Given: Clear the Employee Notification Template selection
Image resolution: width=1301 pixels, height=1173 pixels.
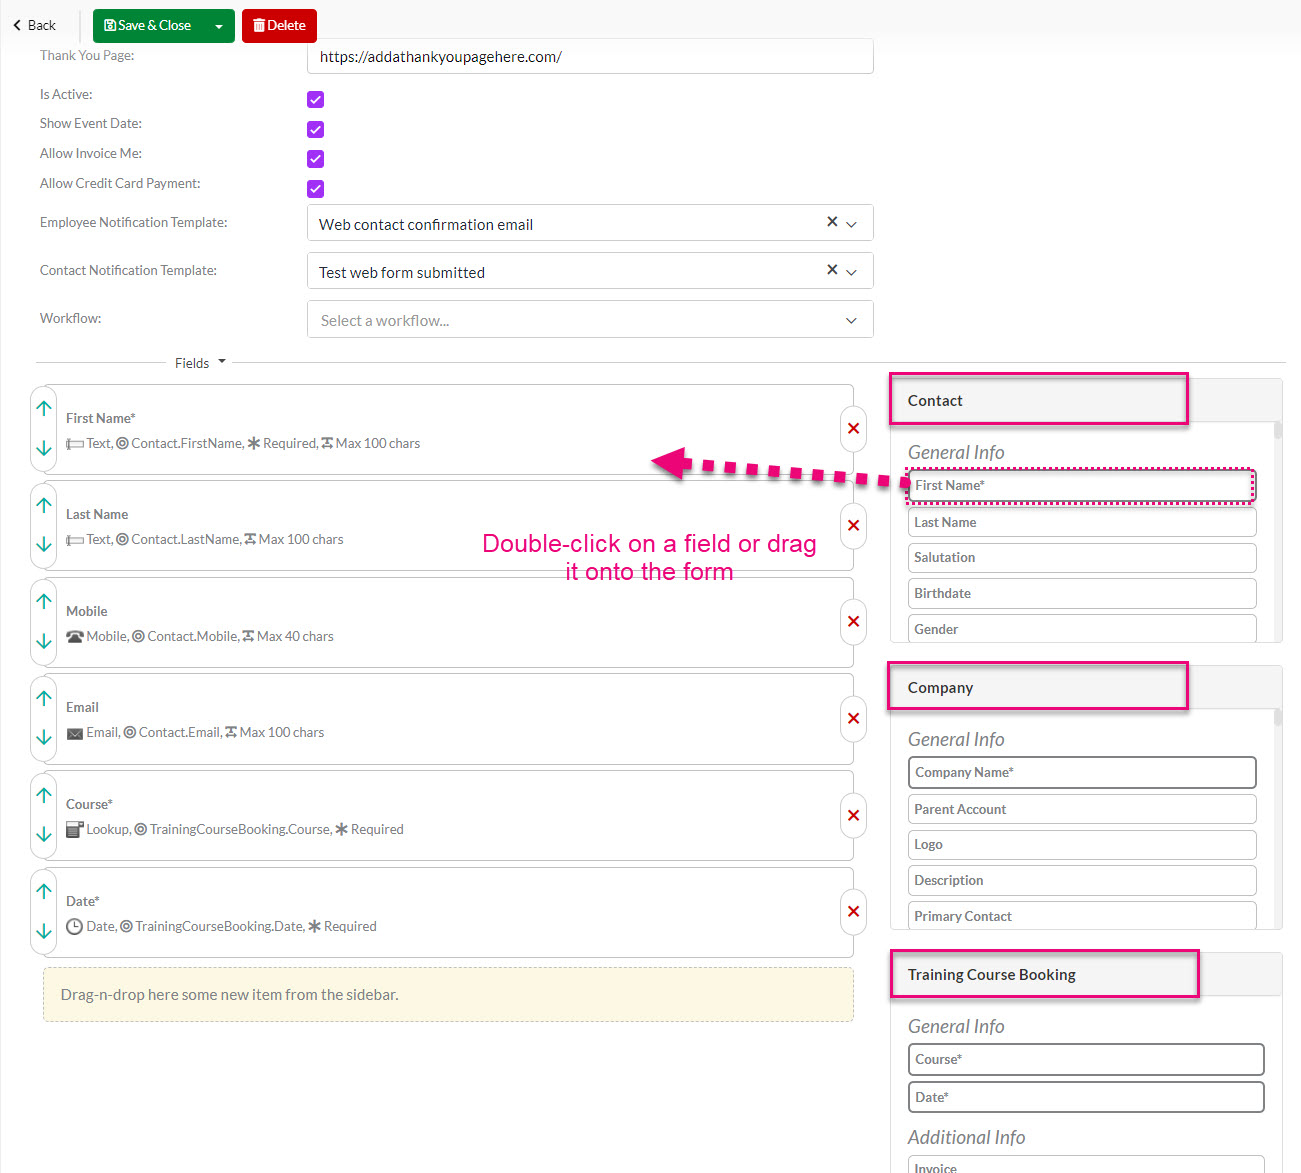Looking at the screenshot, I should pyautogui.click(x=832, y=222).
